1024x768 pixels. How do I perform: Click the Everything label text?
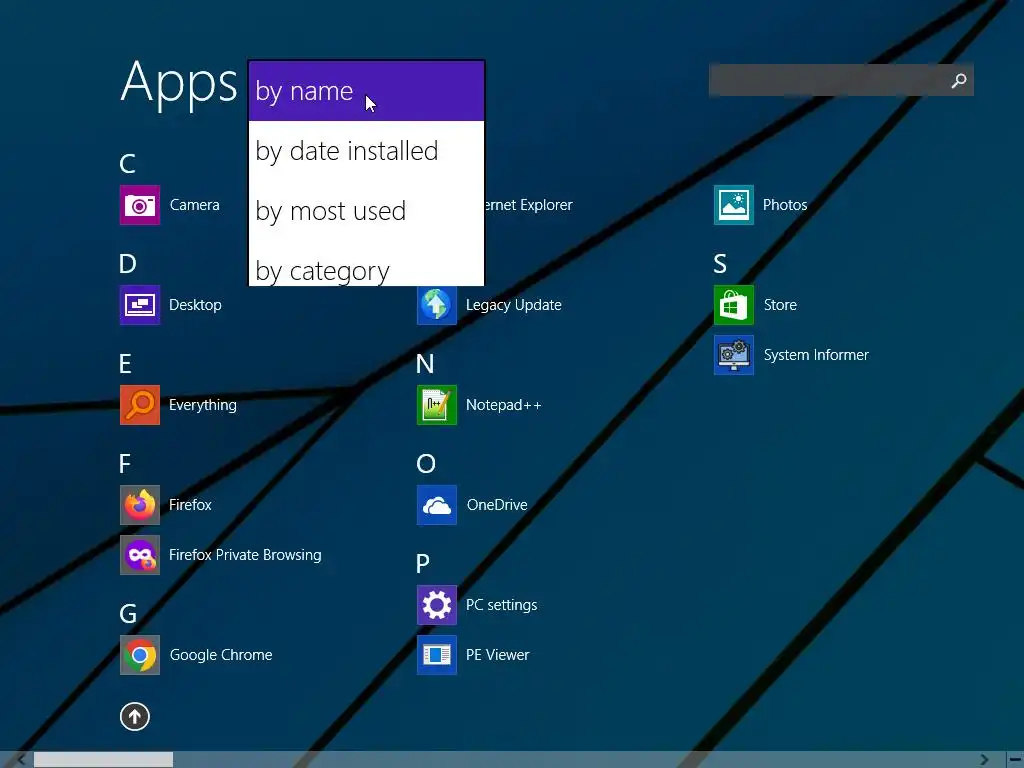pyautogui.click(x=202, y=405)
